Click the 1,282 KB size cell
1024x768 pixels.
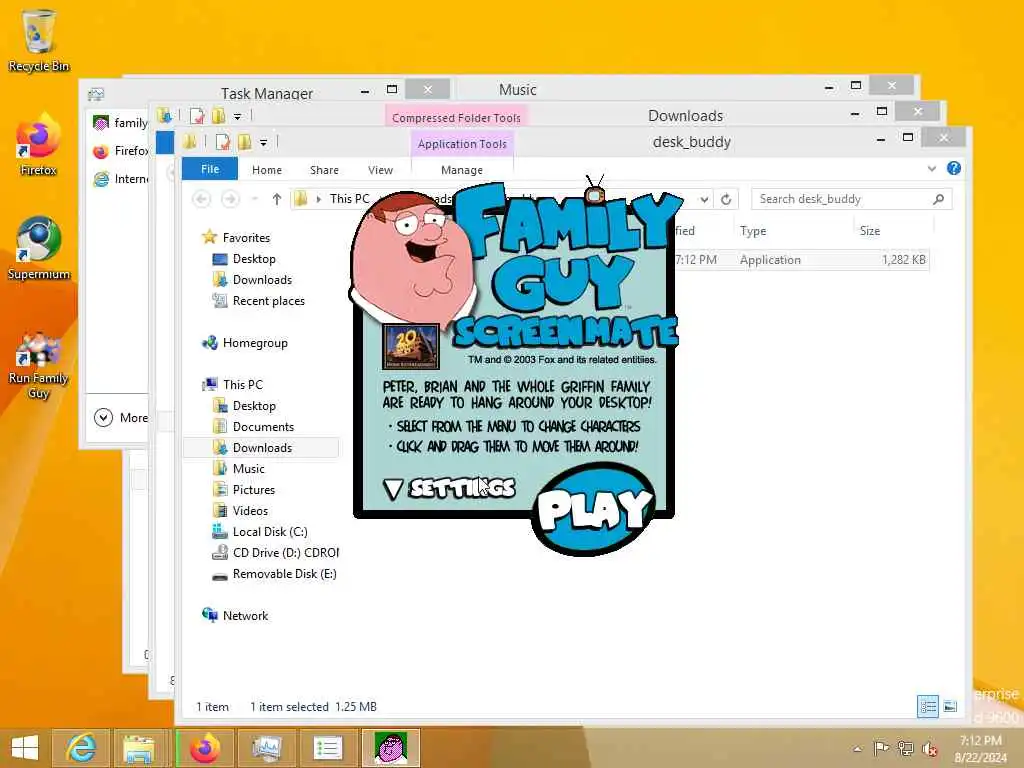903,259
